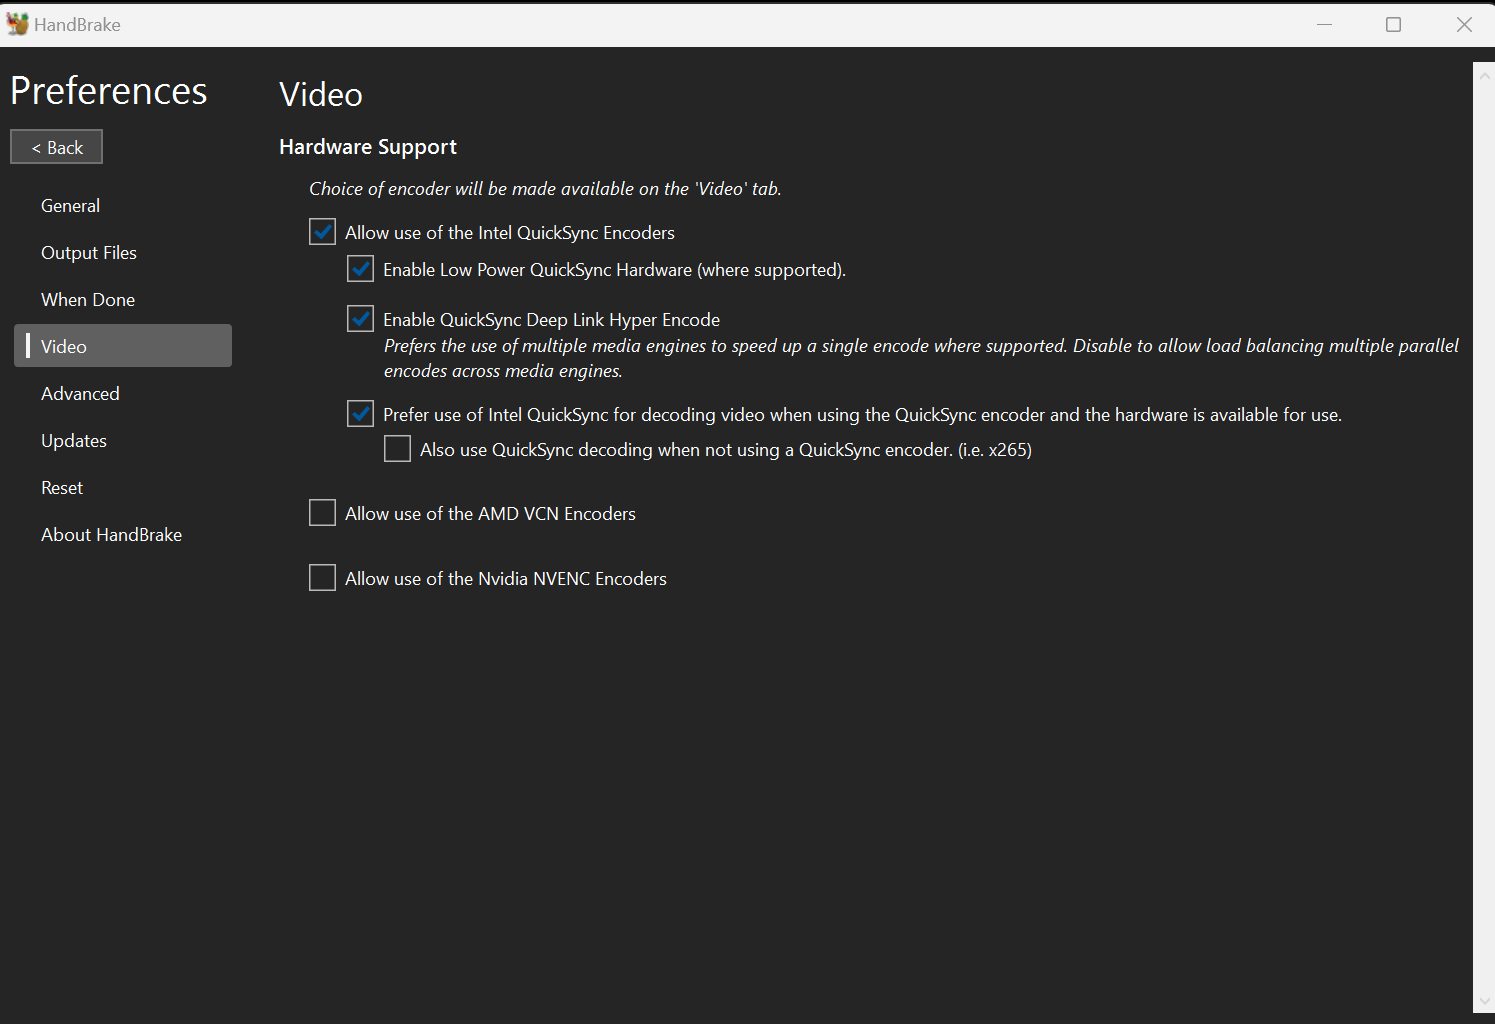The image size is (1495, 1024).
Task: Click the vertical scrollbar track on the right
Action: tap(1484, 537)
